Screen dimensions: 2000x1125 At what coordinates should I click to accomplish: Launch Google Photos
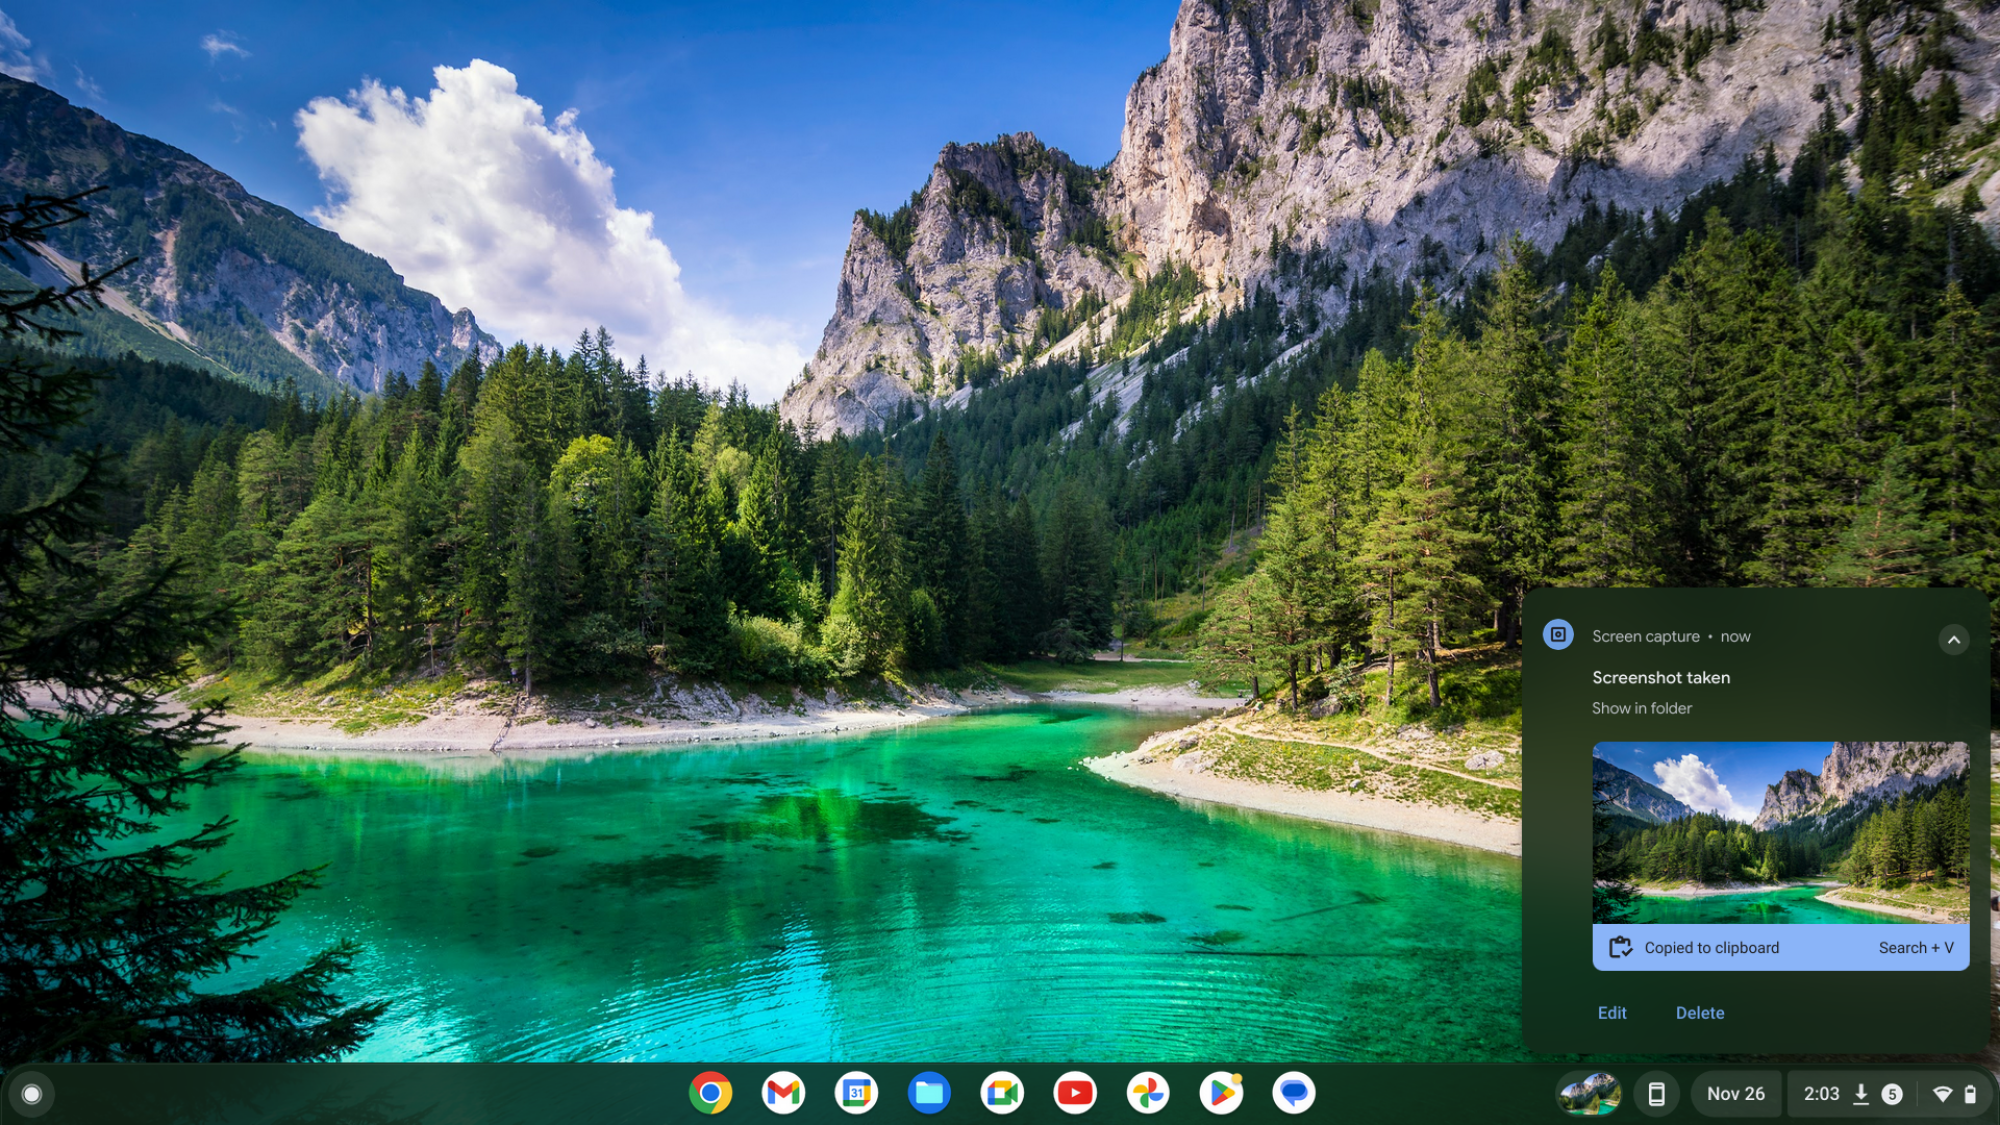click(1148, 1093)
